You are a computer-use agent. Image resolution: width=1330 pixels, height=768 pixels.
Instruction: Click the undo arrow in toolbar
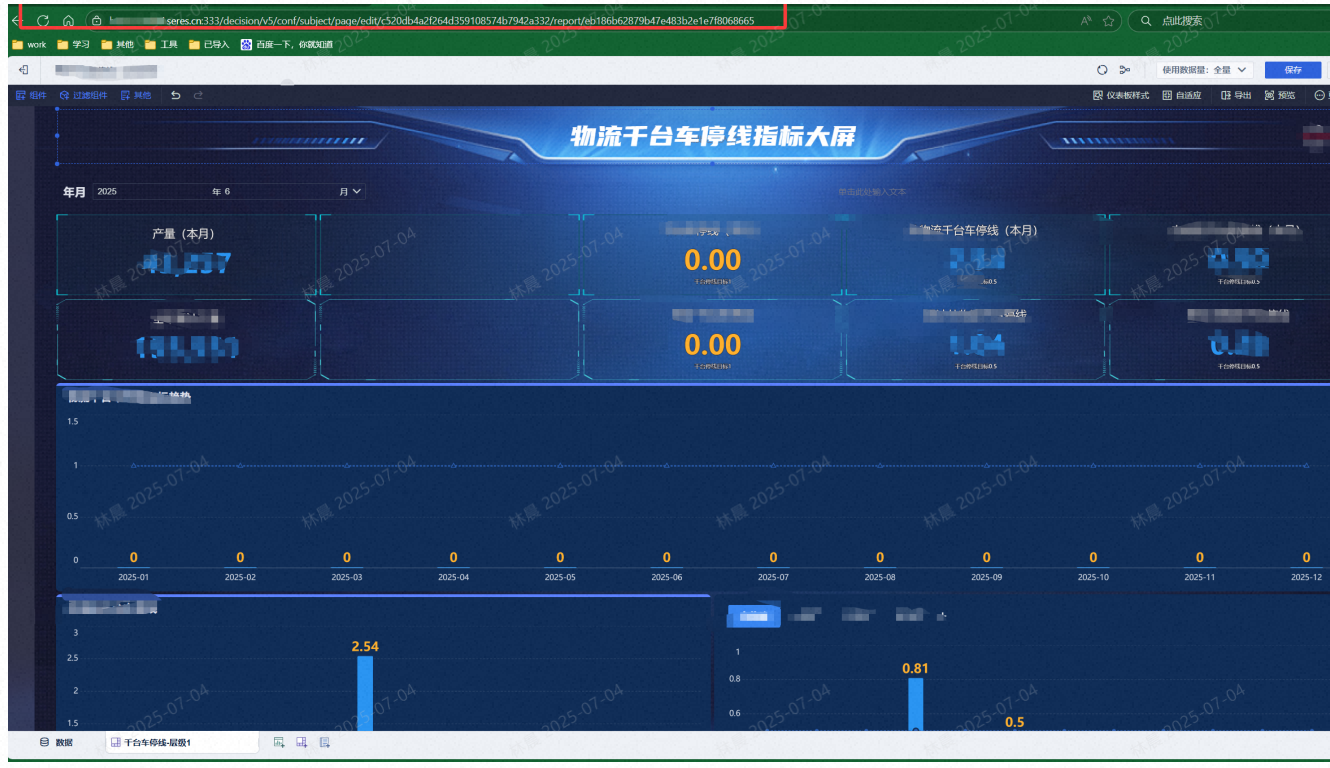click(176, 95)
